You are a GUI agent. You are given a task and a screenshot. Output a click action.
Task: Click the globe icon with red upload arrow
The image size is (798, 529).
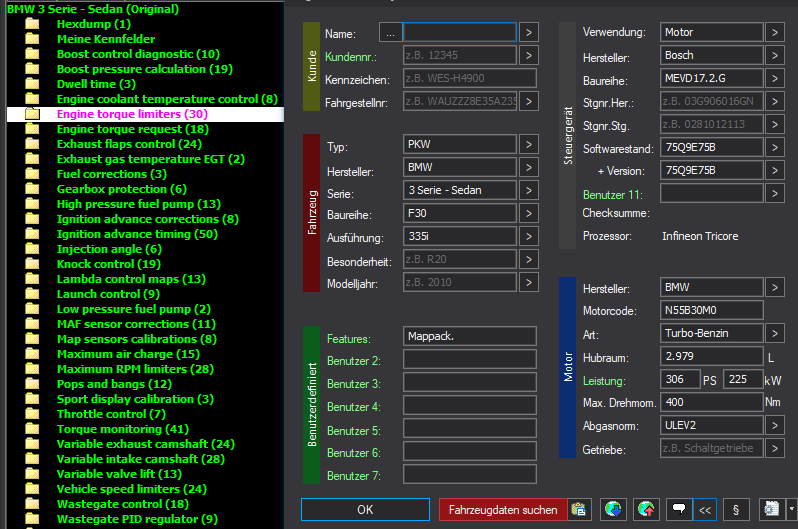645,509
